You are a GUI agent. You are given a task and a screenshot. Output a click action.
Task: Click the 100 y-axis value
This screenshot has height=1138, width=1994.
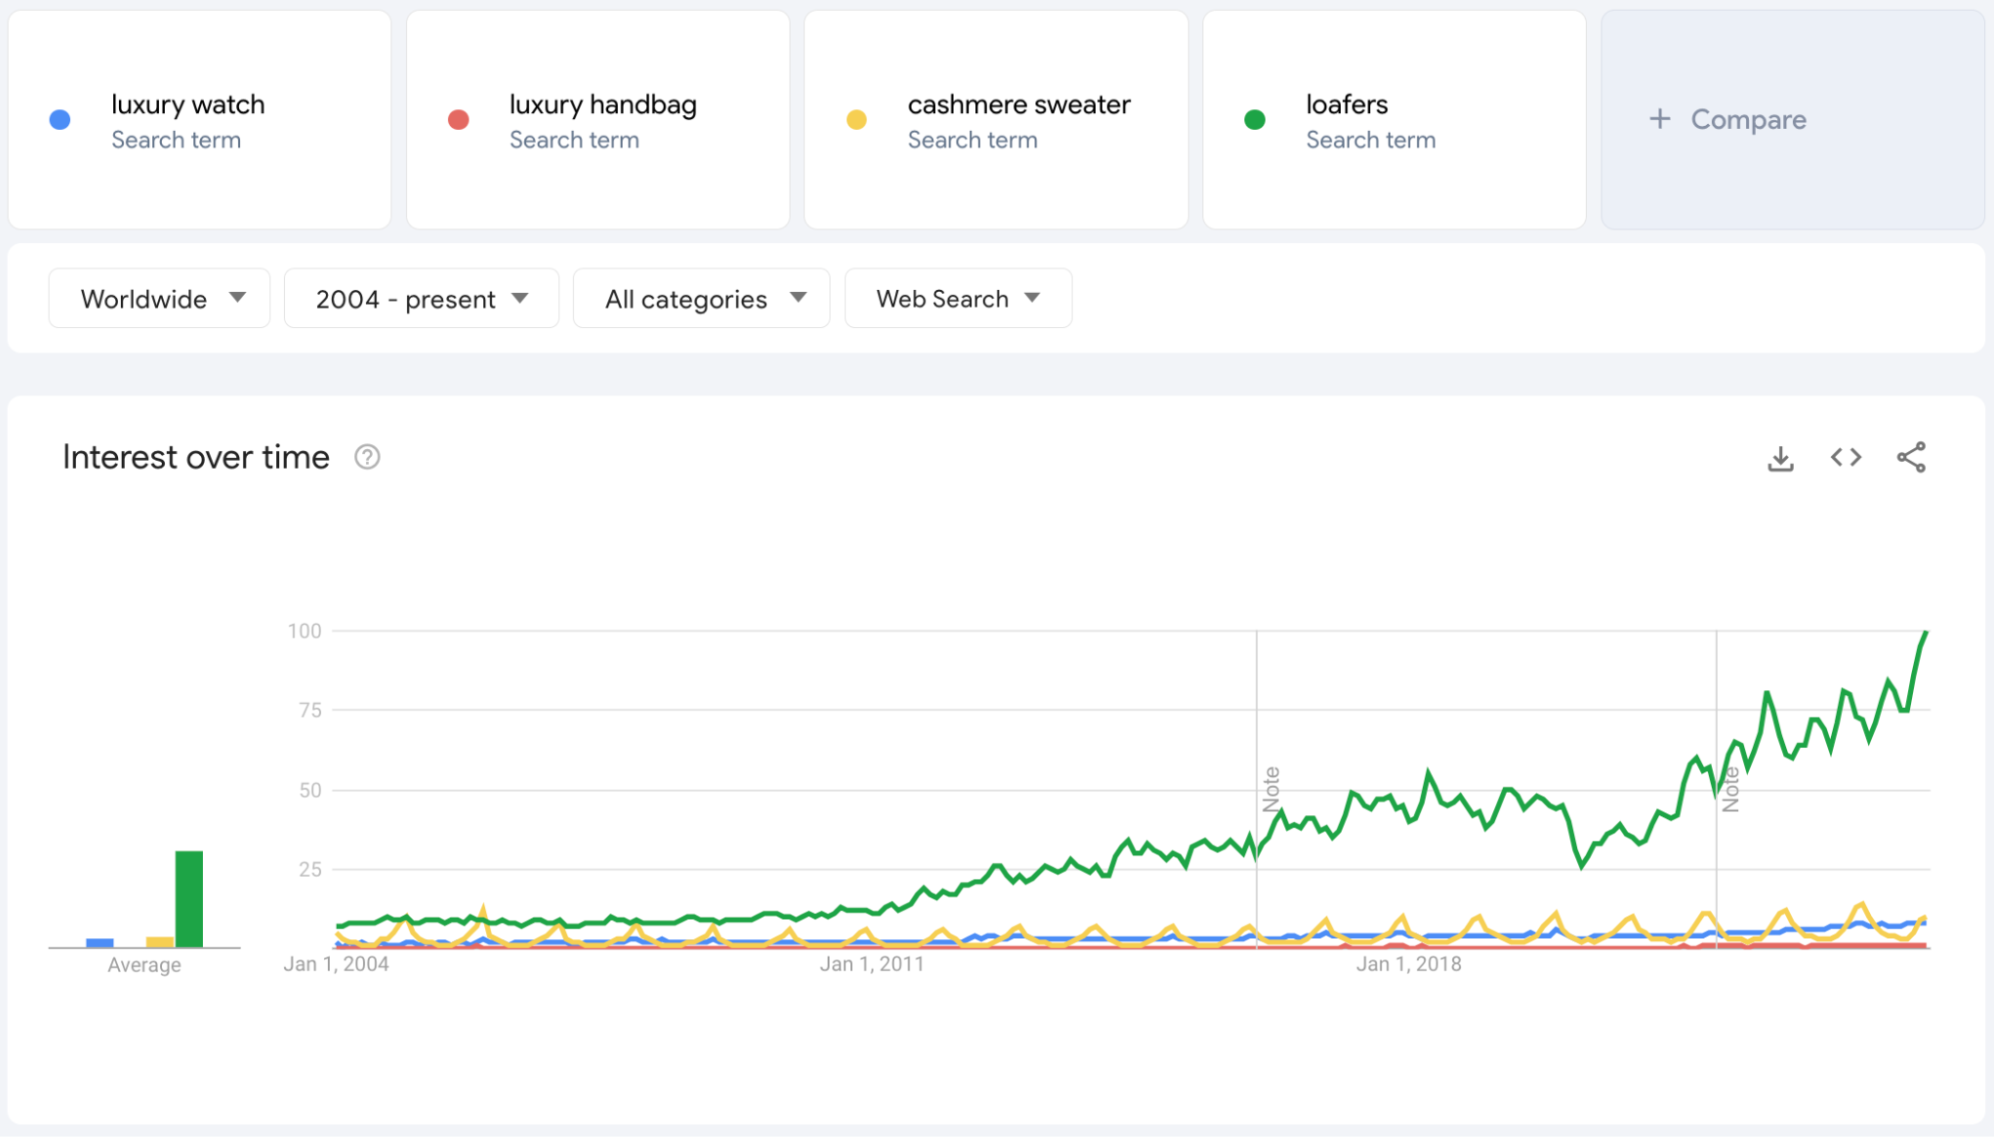tap(304, 631)
